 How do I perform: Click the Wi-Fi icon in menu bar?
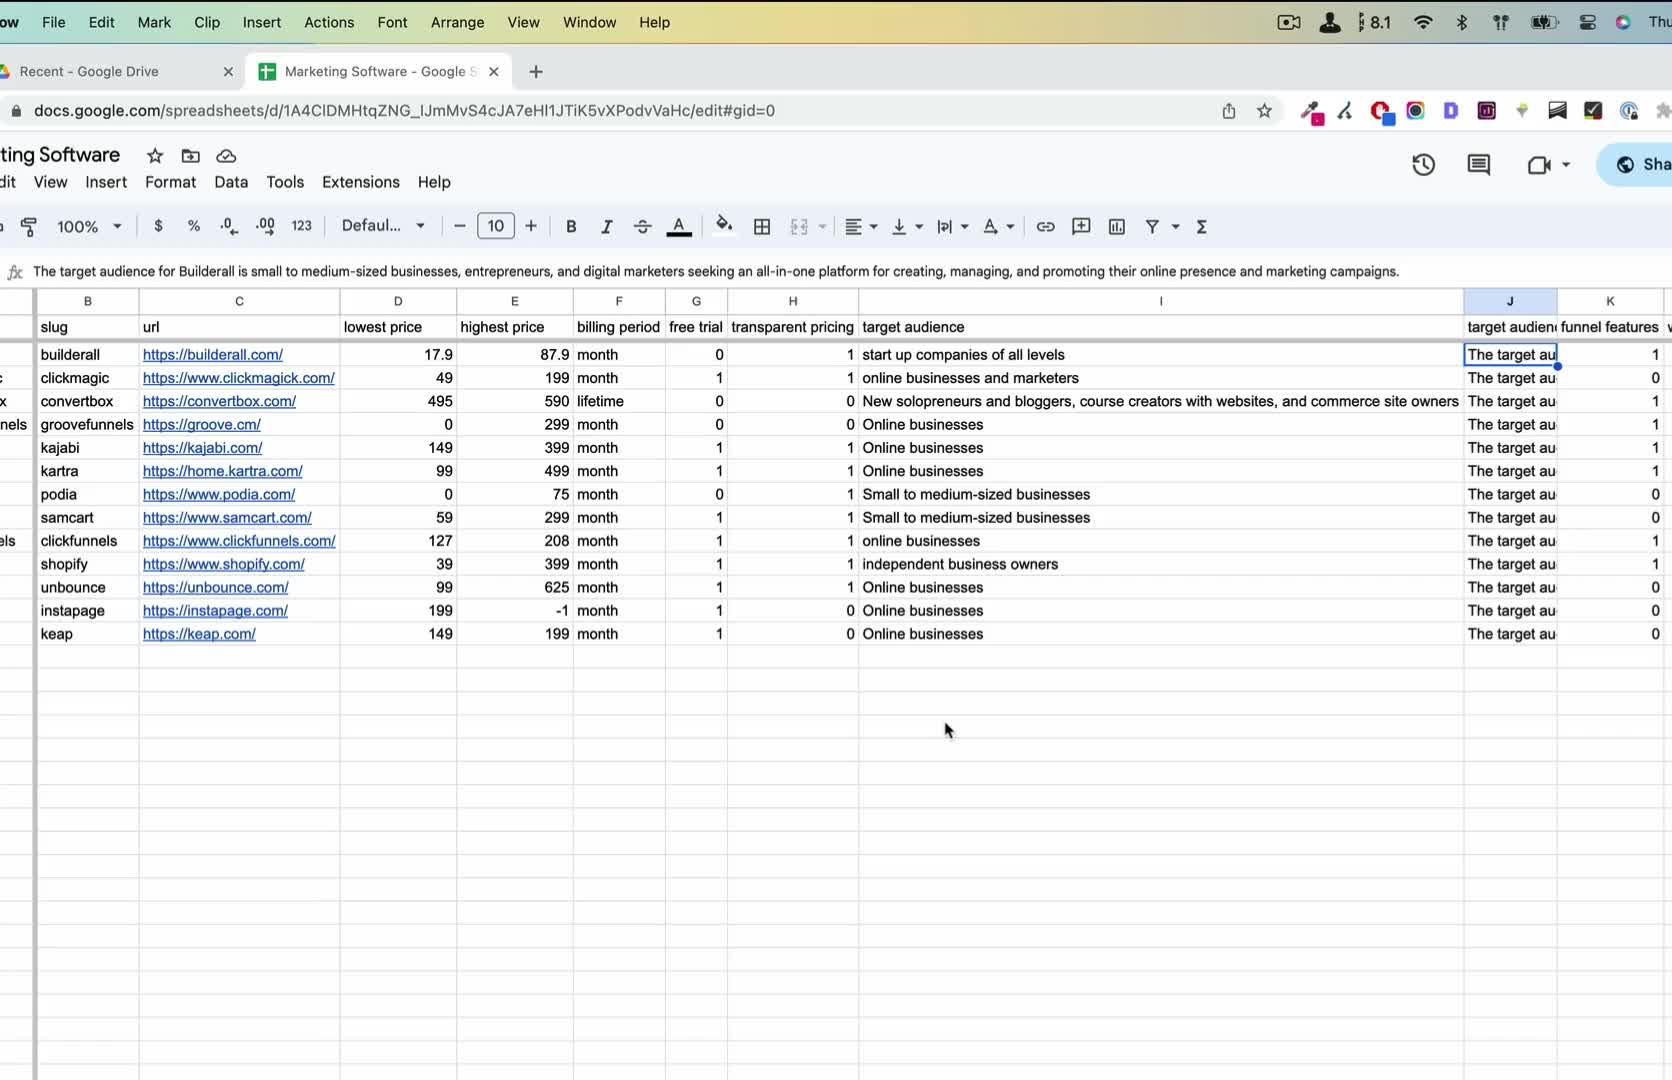point(1423,22)
